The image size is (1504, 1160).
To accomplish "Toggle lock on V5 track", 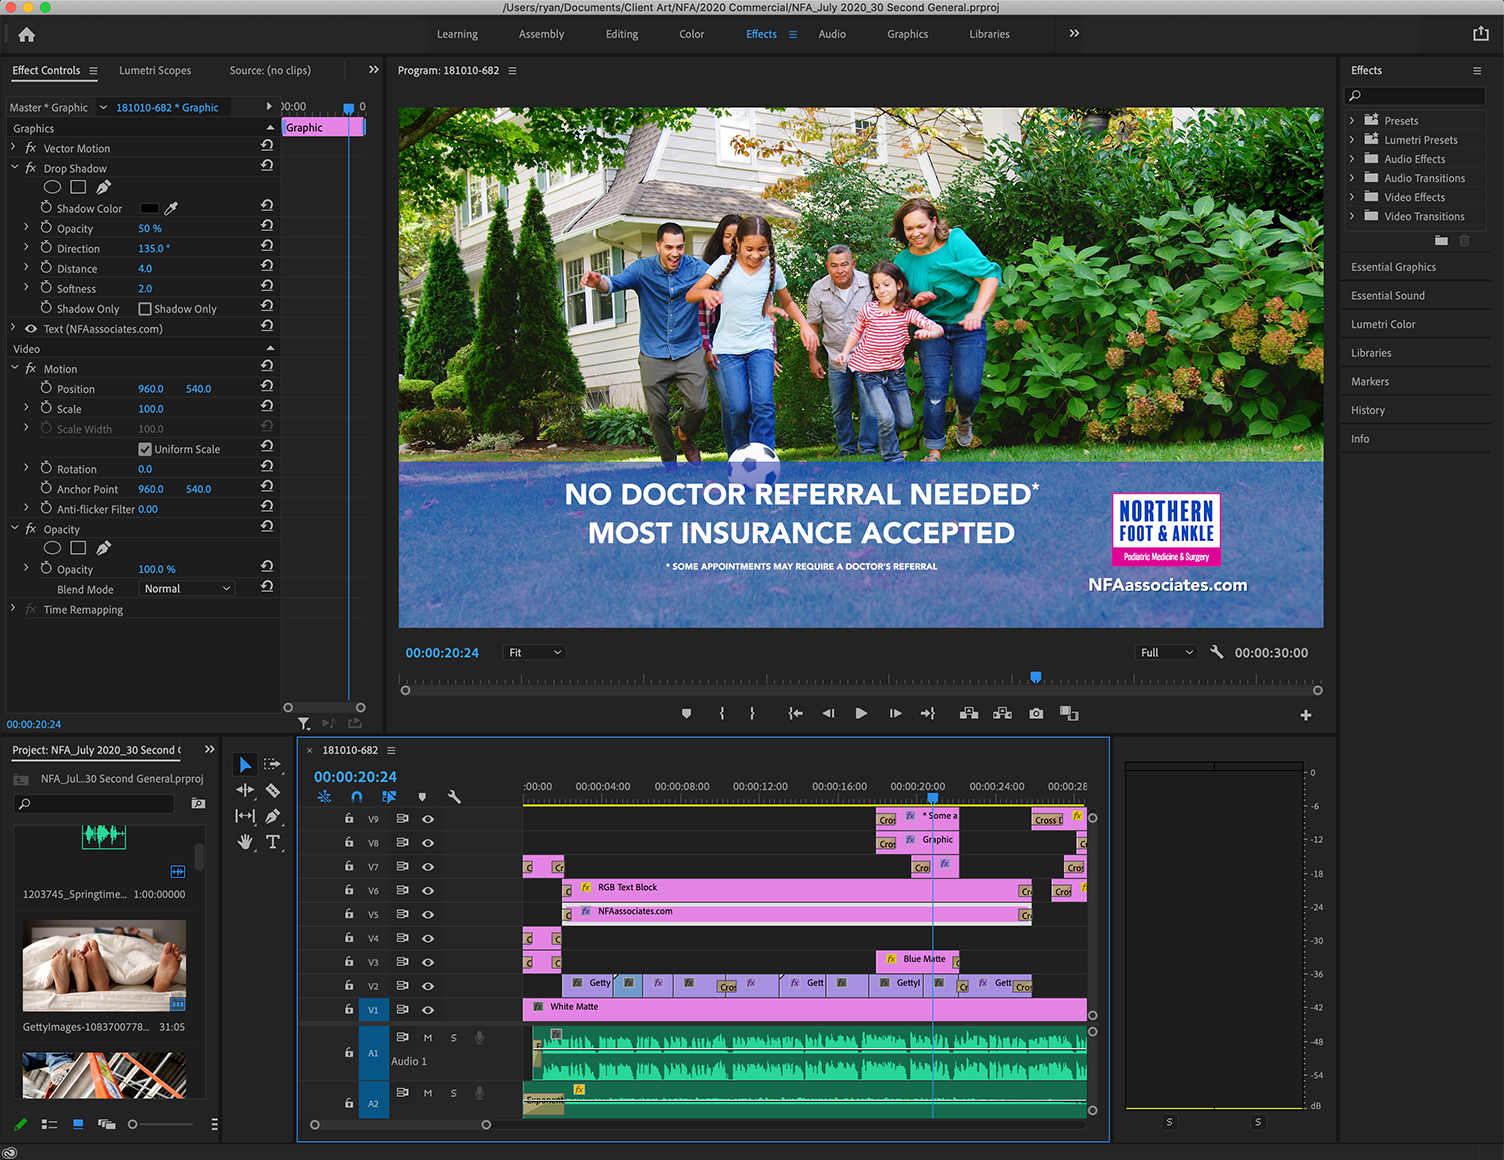I will pyautogui.click(x=349, y=914).
